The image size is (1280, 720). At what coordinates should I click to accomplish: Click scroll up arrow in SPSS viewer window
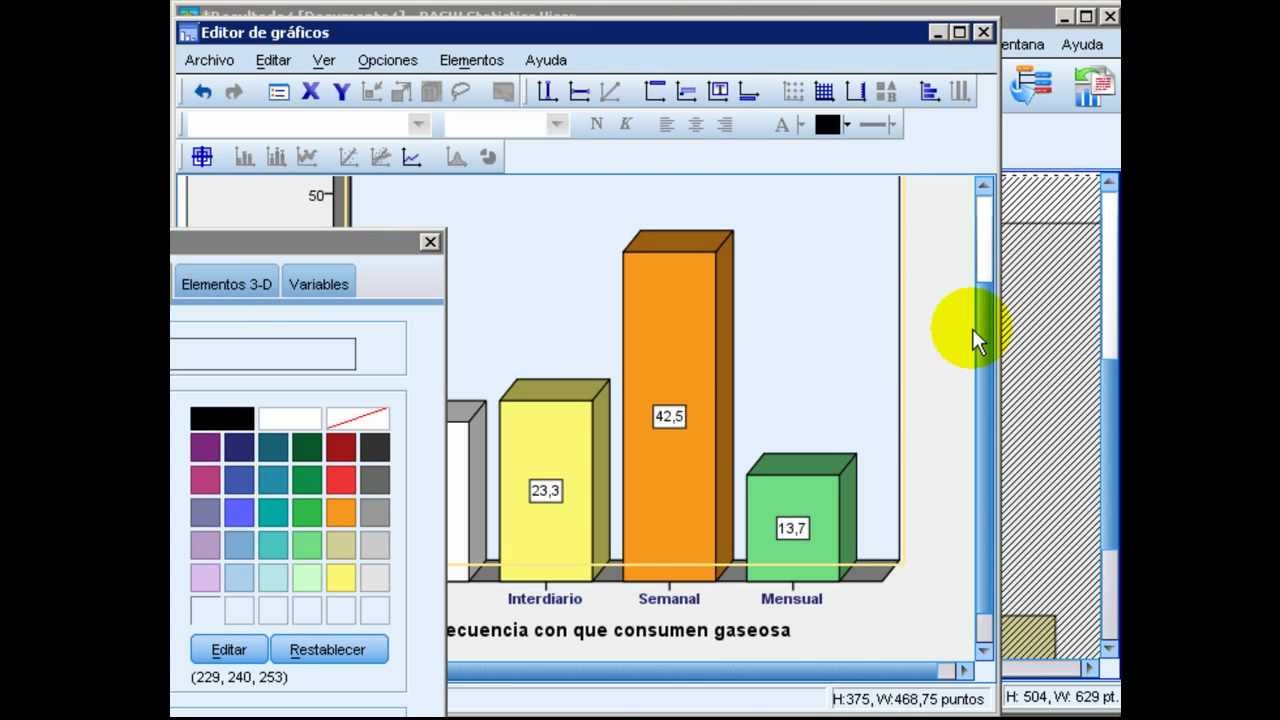pyautogui.click(x=1109, y=182)
